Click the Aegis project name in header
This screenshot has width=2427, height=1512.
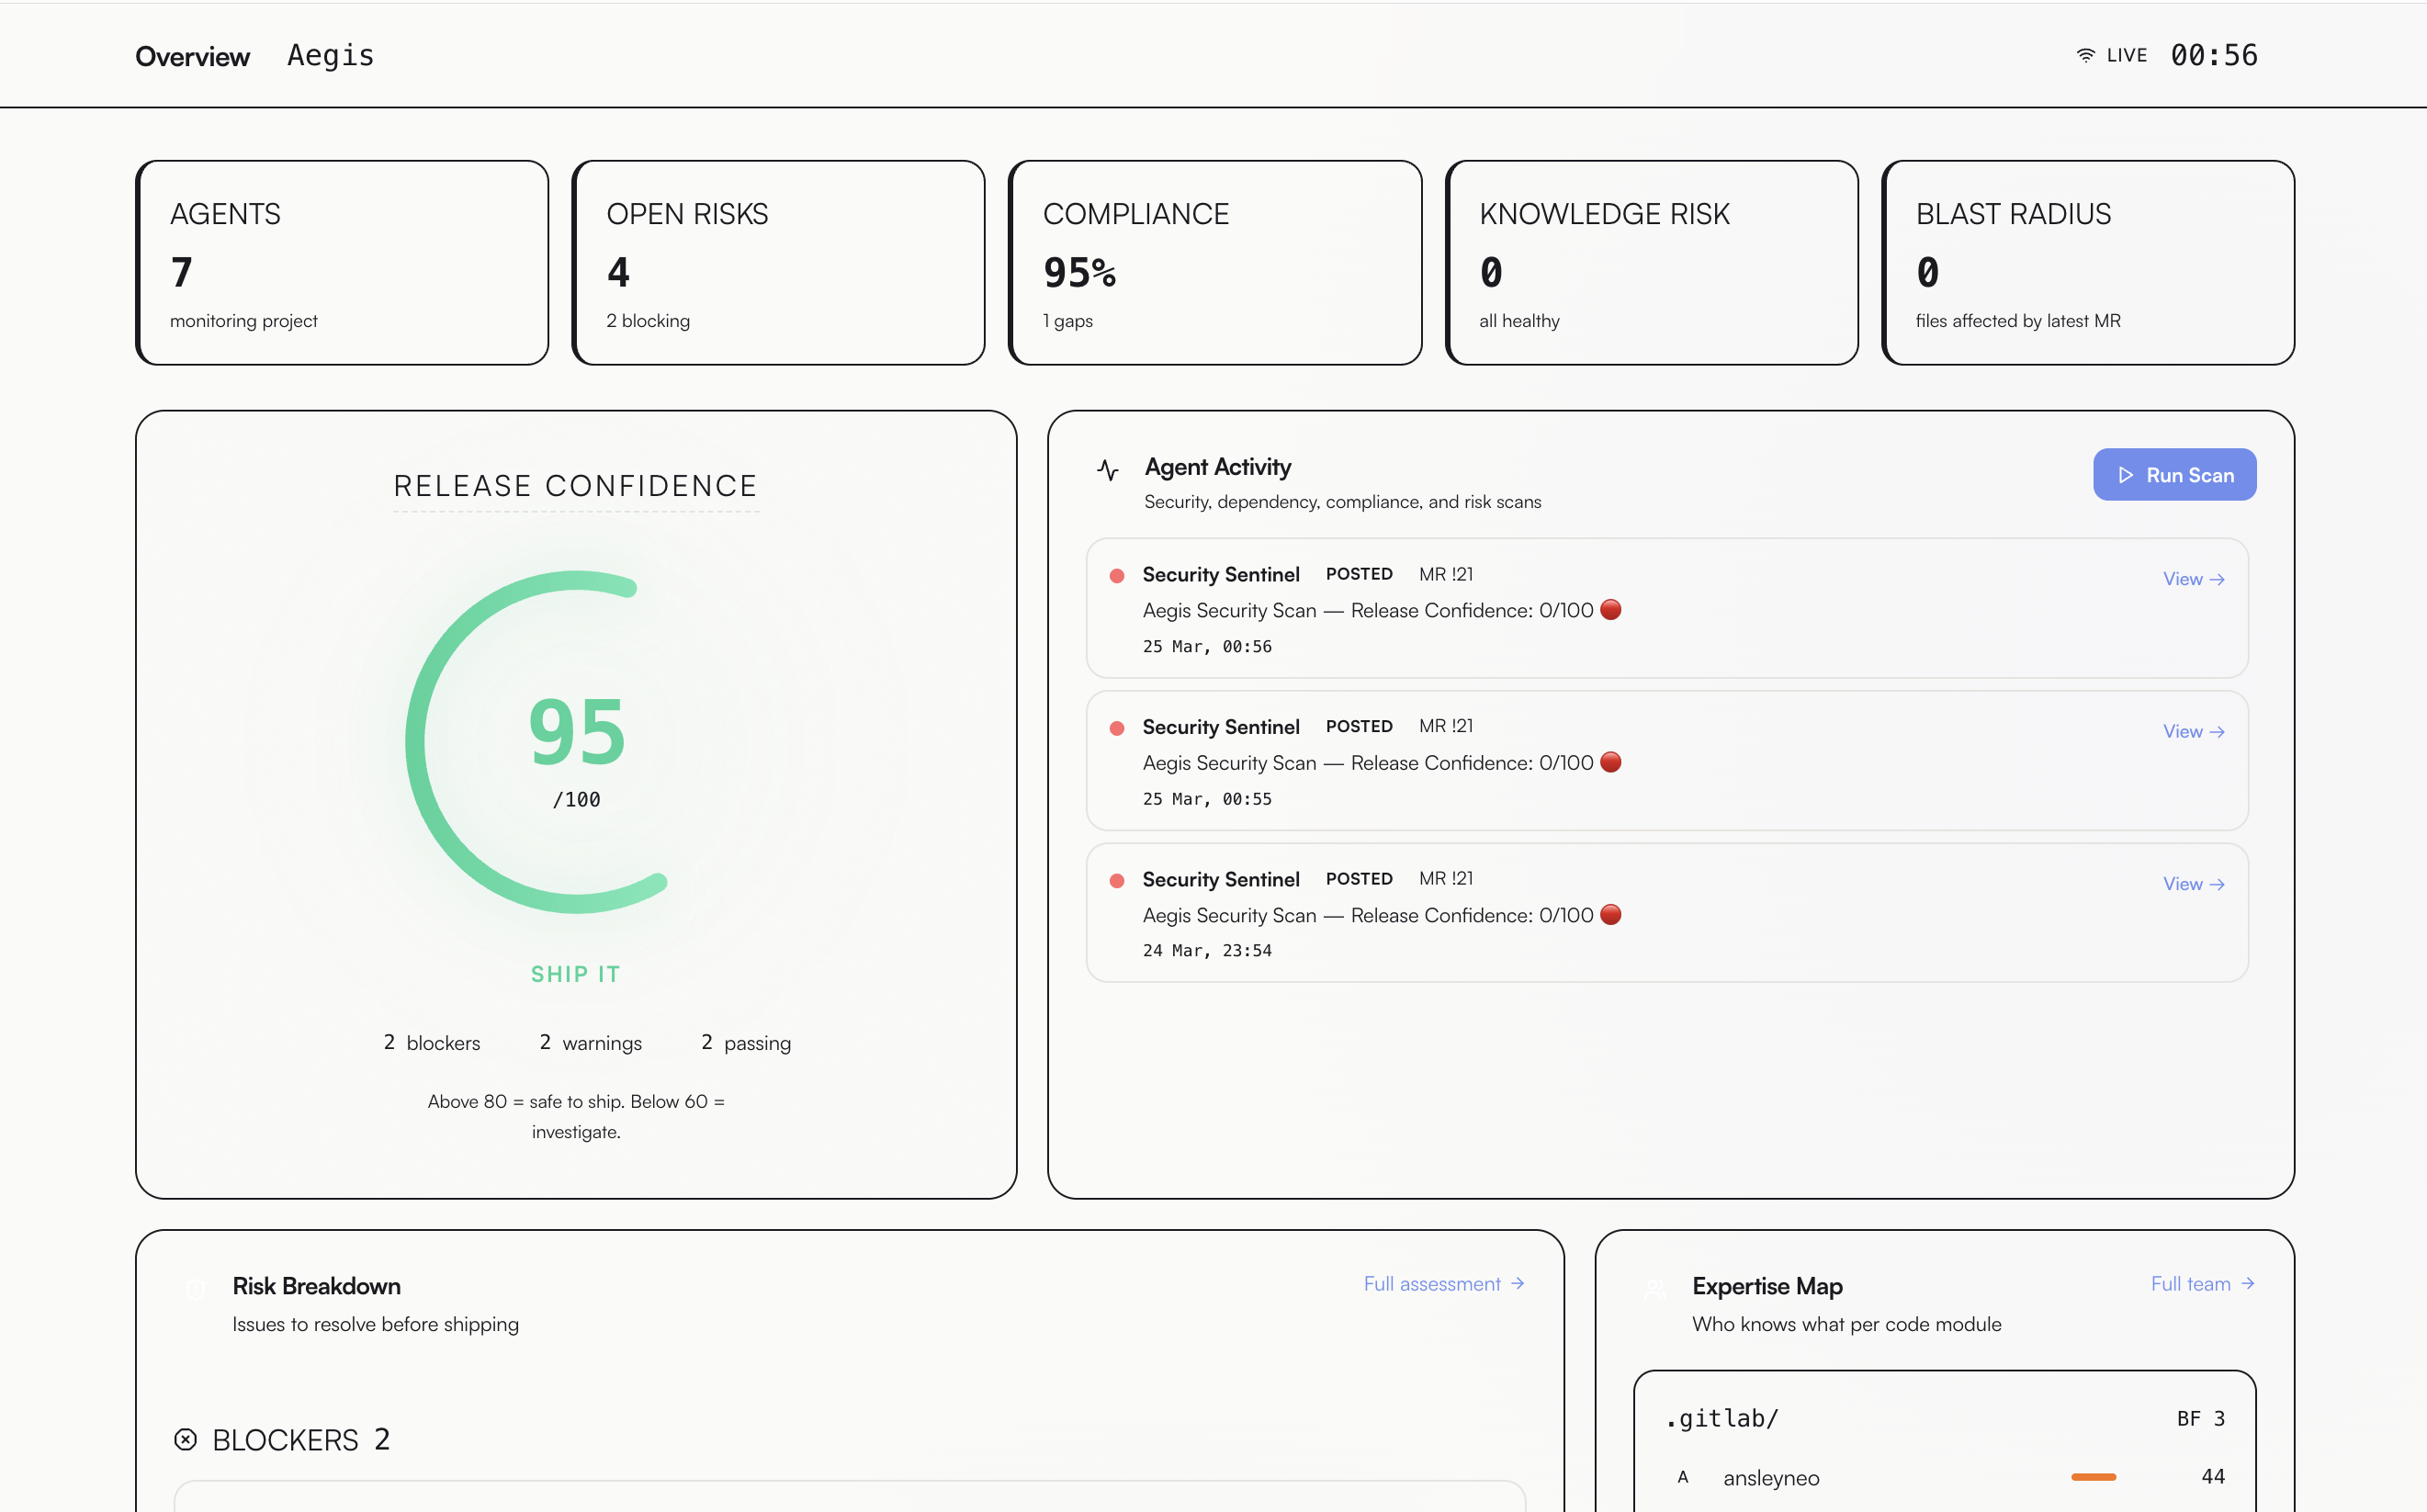click(x=330, y=56)
